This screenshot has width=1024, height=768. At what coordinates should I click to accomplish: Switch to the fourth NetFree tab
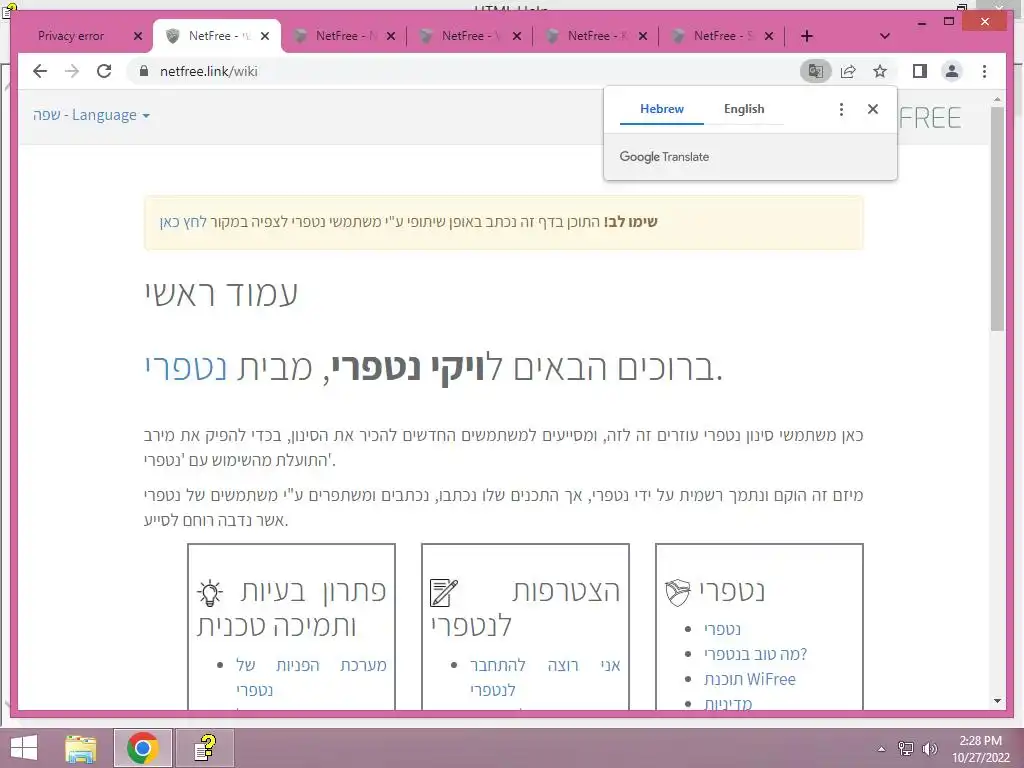588,36
